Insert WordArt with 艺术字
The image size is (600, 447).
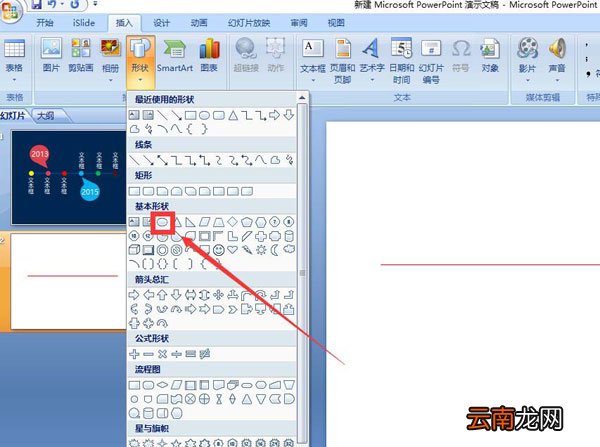(x=372, y=55)
